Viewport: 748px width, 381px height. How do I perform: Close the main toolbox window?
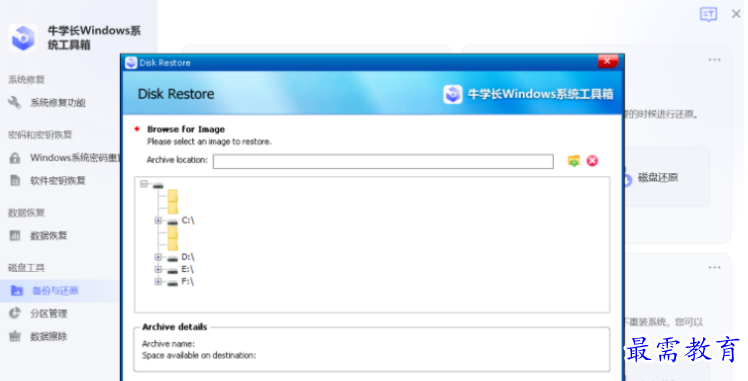tap(736, 14)
